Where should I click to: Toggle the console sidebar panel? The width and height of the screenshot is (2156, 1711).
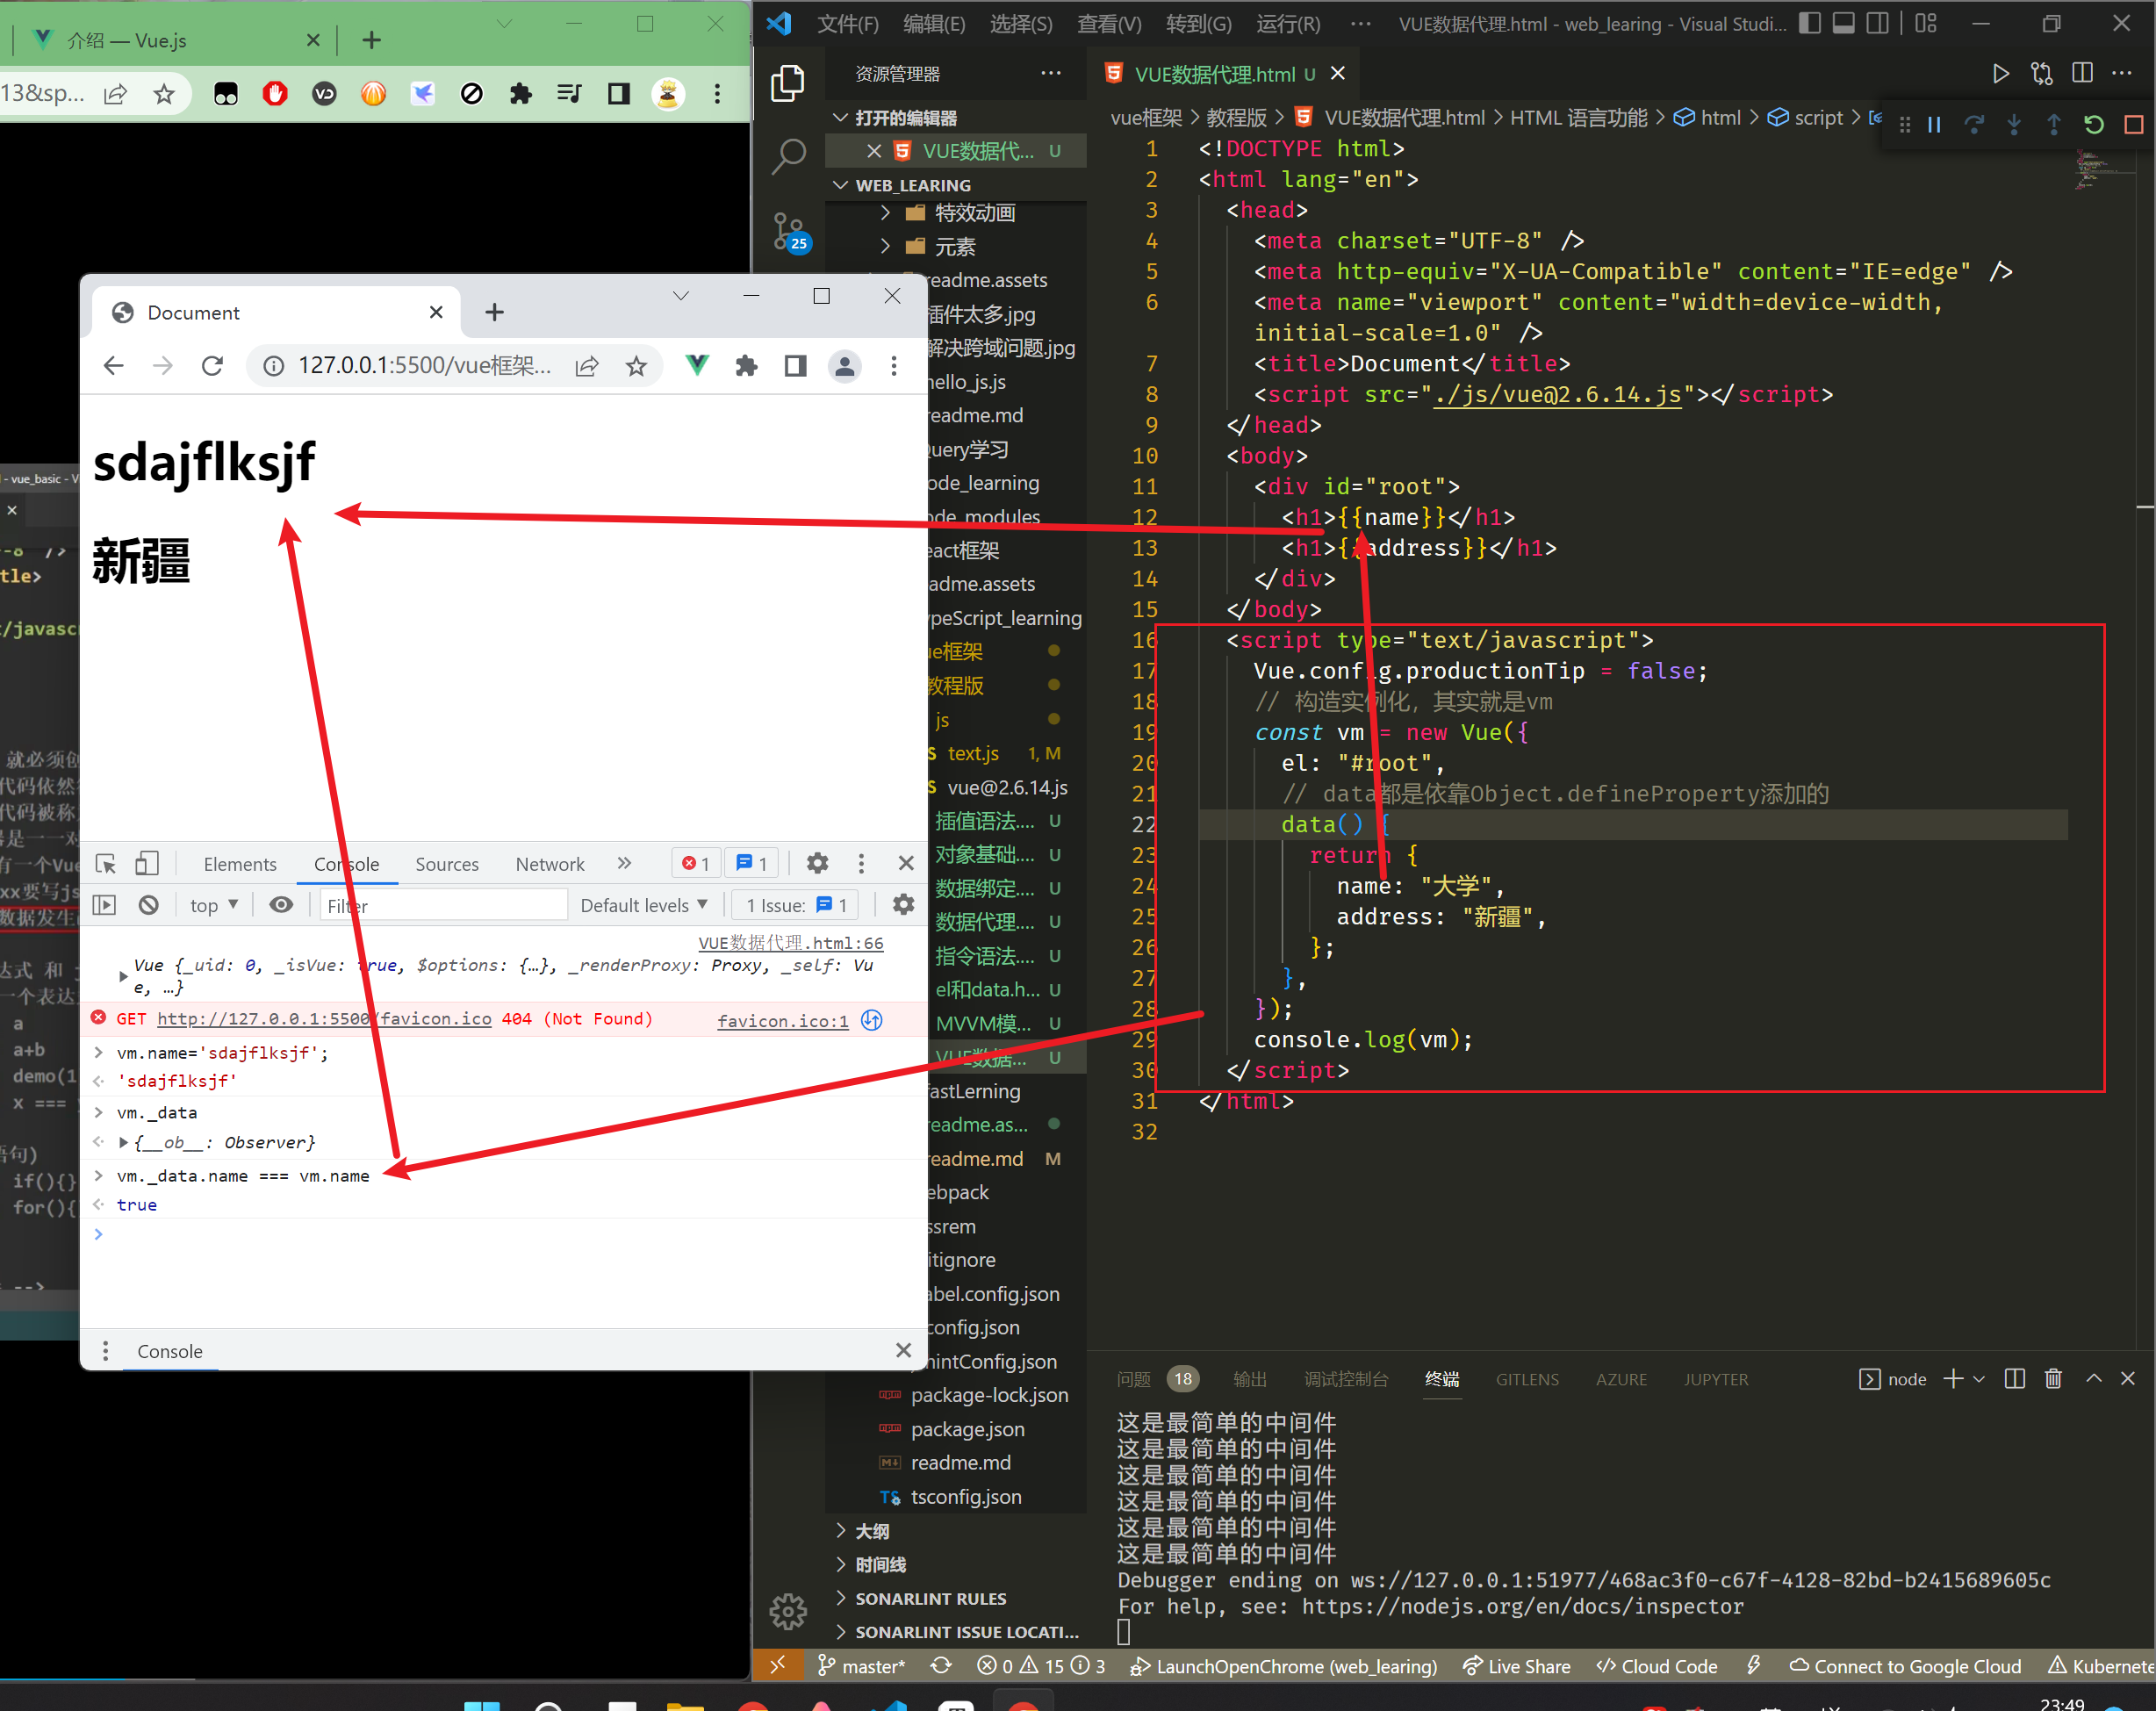coord(105,905)
